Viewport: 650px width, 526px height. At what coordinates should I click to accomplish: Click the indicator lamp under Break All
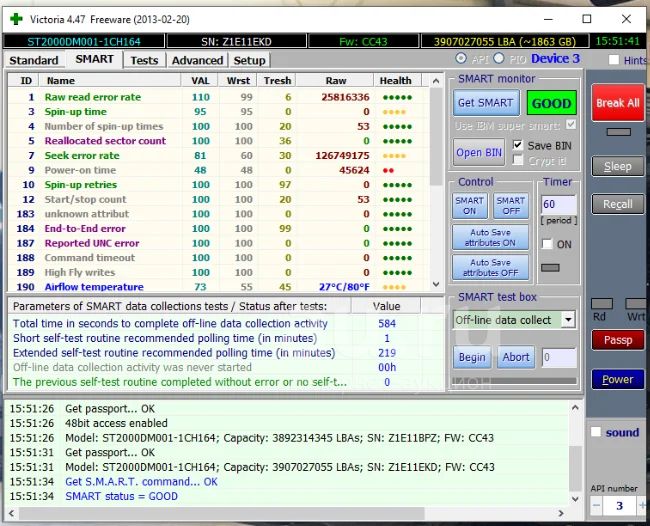(x=618, y=132)
